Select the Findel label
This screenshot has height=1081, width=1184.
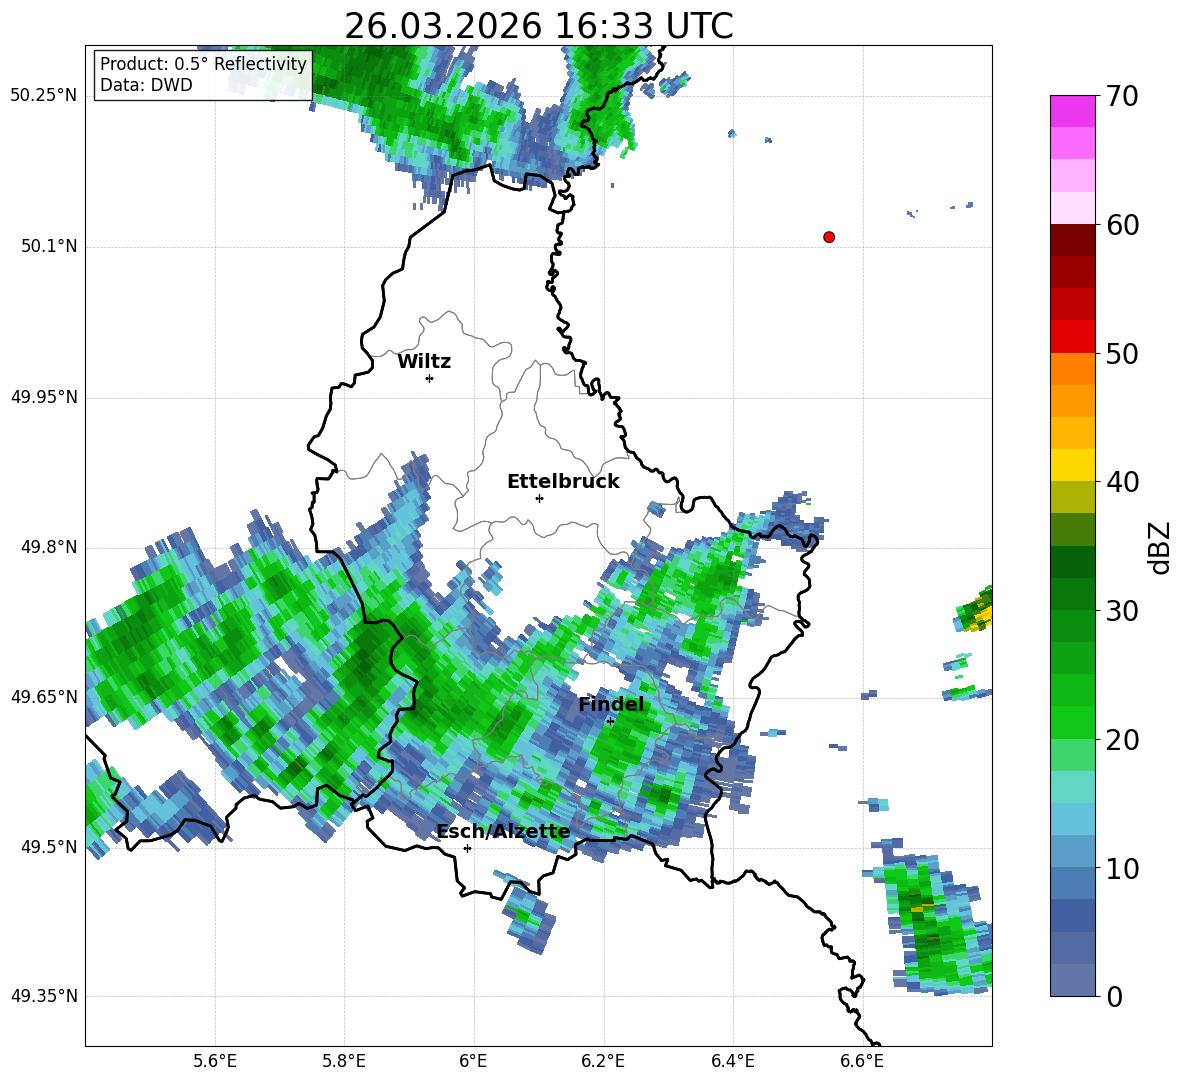coord(611,704)
